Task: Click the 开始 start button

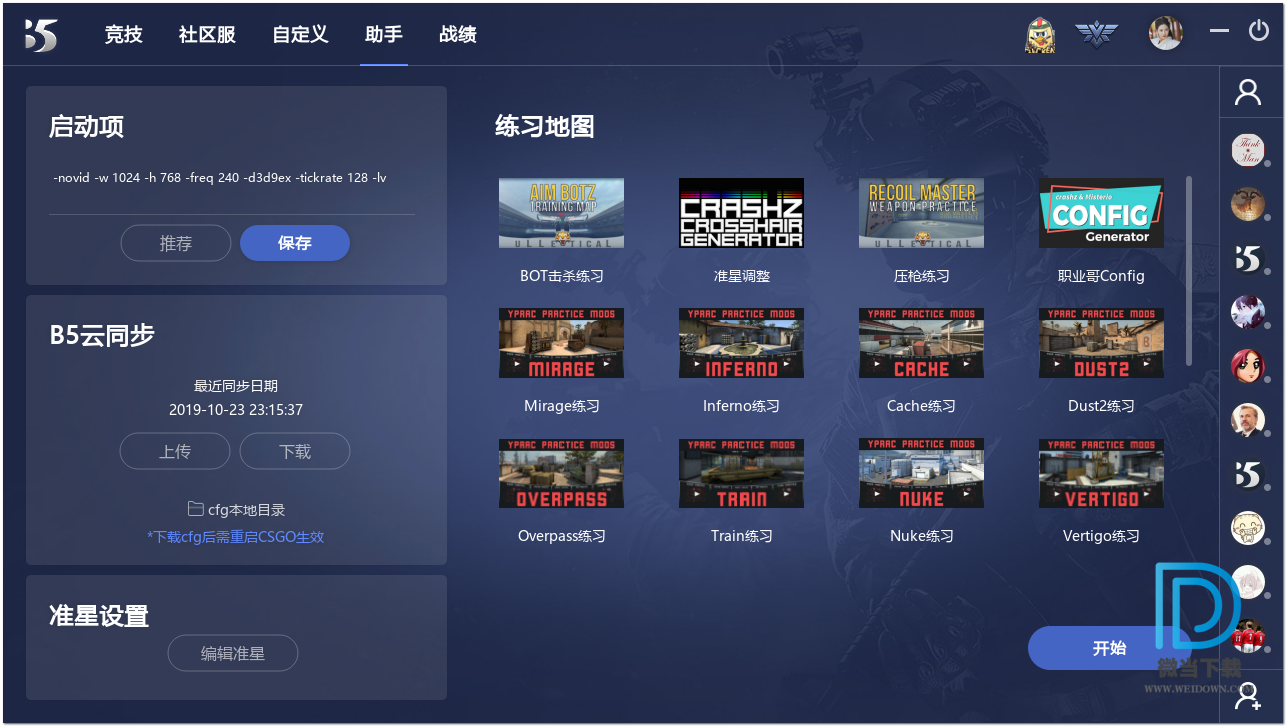Action: [x=1109, y=648]
